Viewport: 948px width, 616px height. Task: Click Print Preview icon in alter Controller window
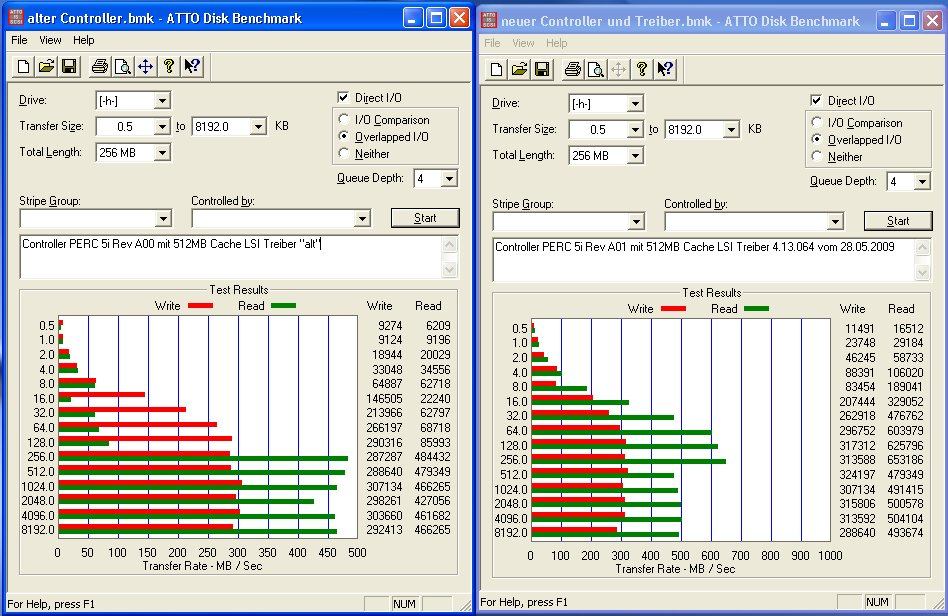[x=123, y=66]
